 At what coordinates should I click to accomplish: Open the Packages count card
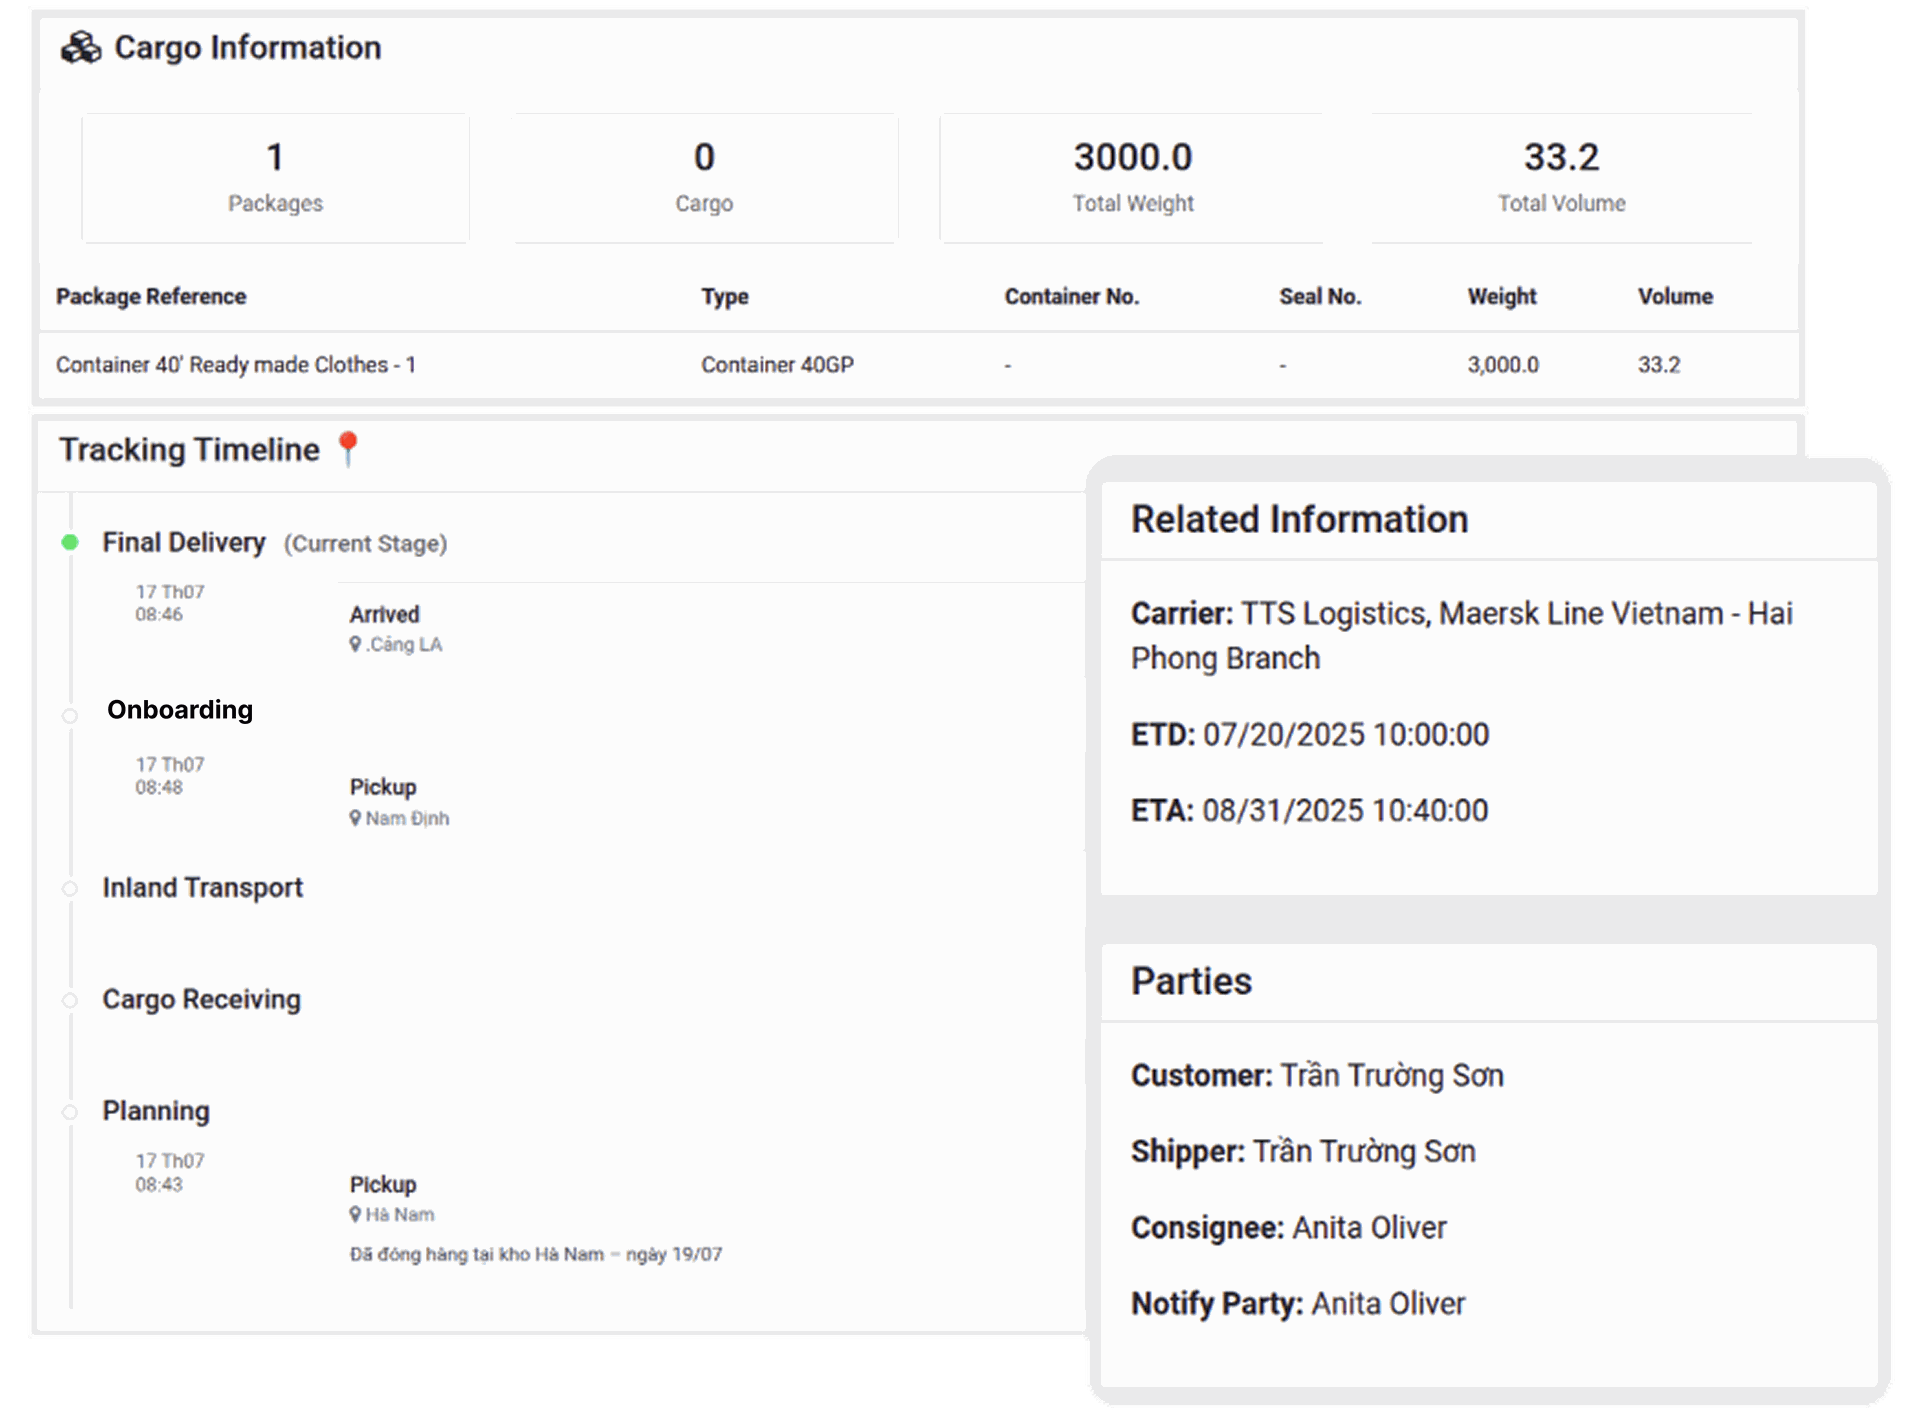click(275, 178)
